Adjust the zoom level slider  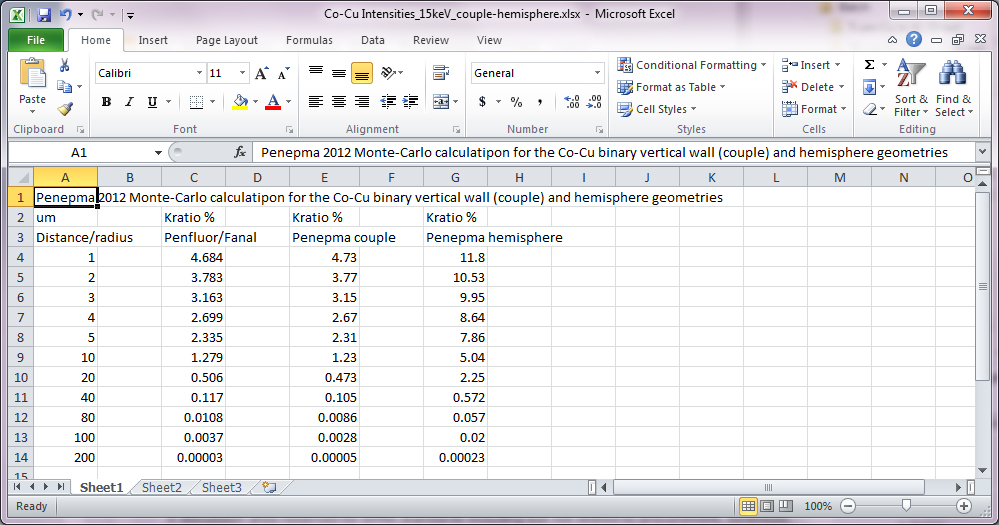[905, 506]
